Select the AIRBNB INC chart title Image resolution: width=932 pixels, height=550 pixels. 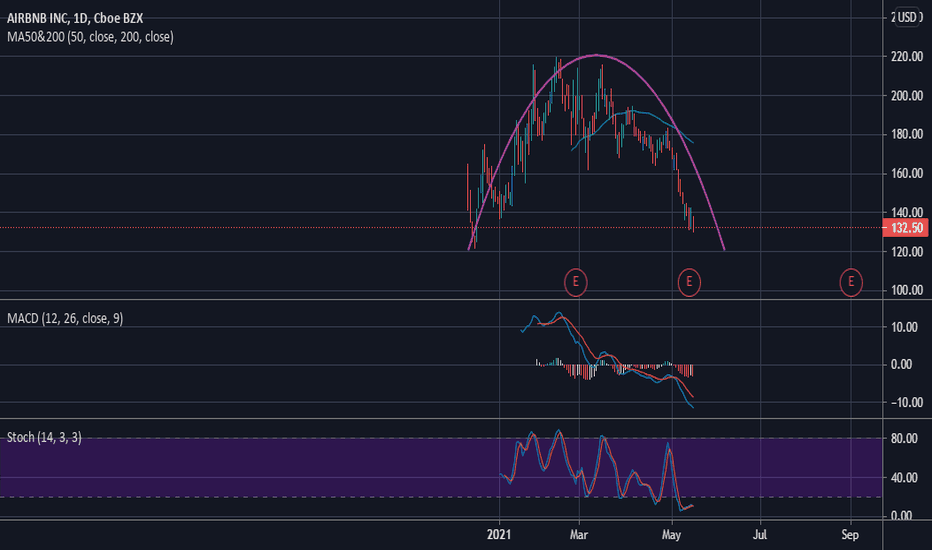pos(75,18)
